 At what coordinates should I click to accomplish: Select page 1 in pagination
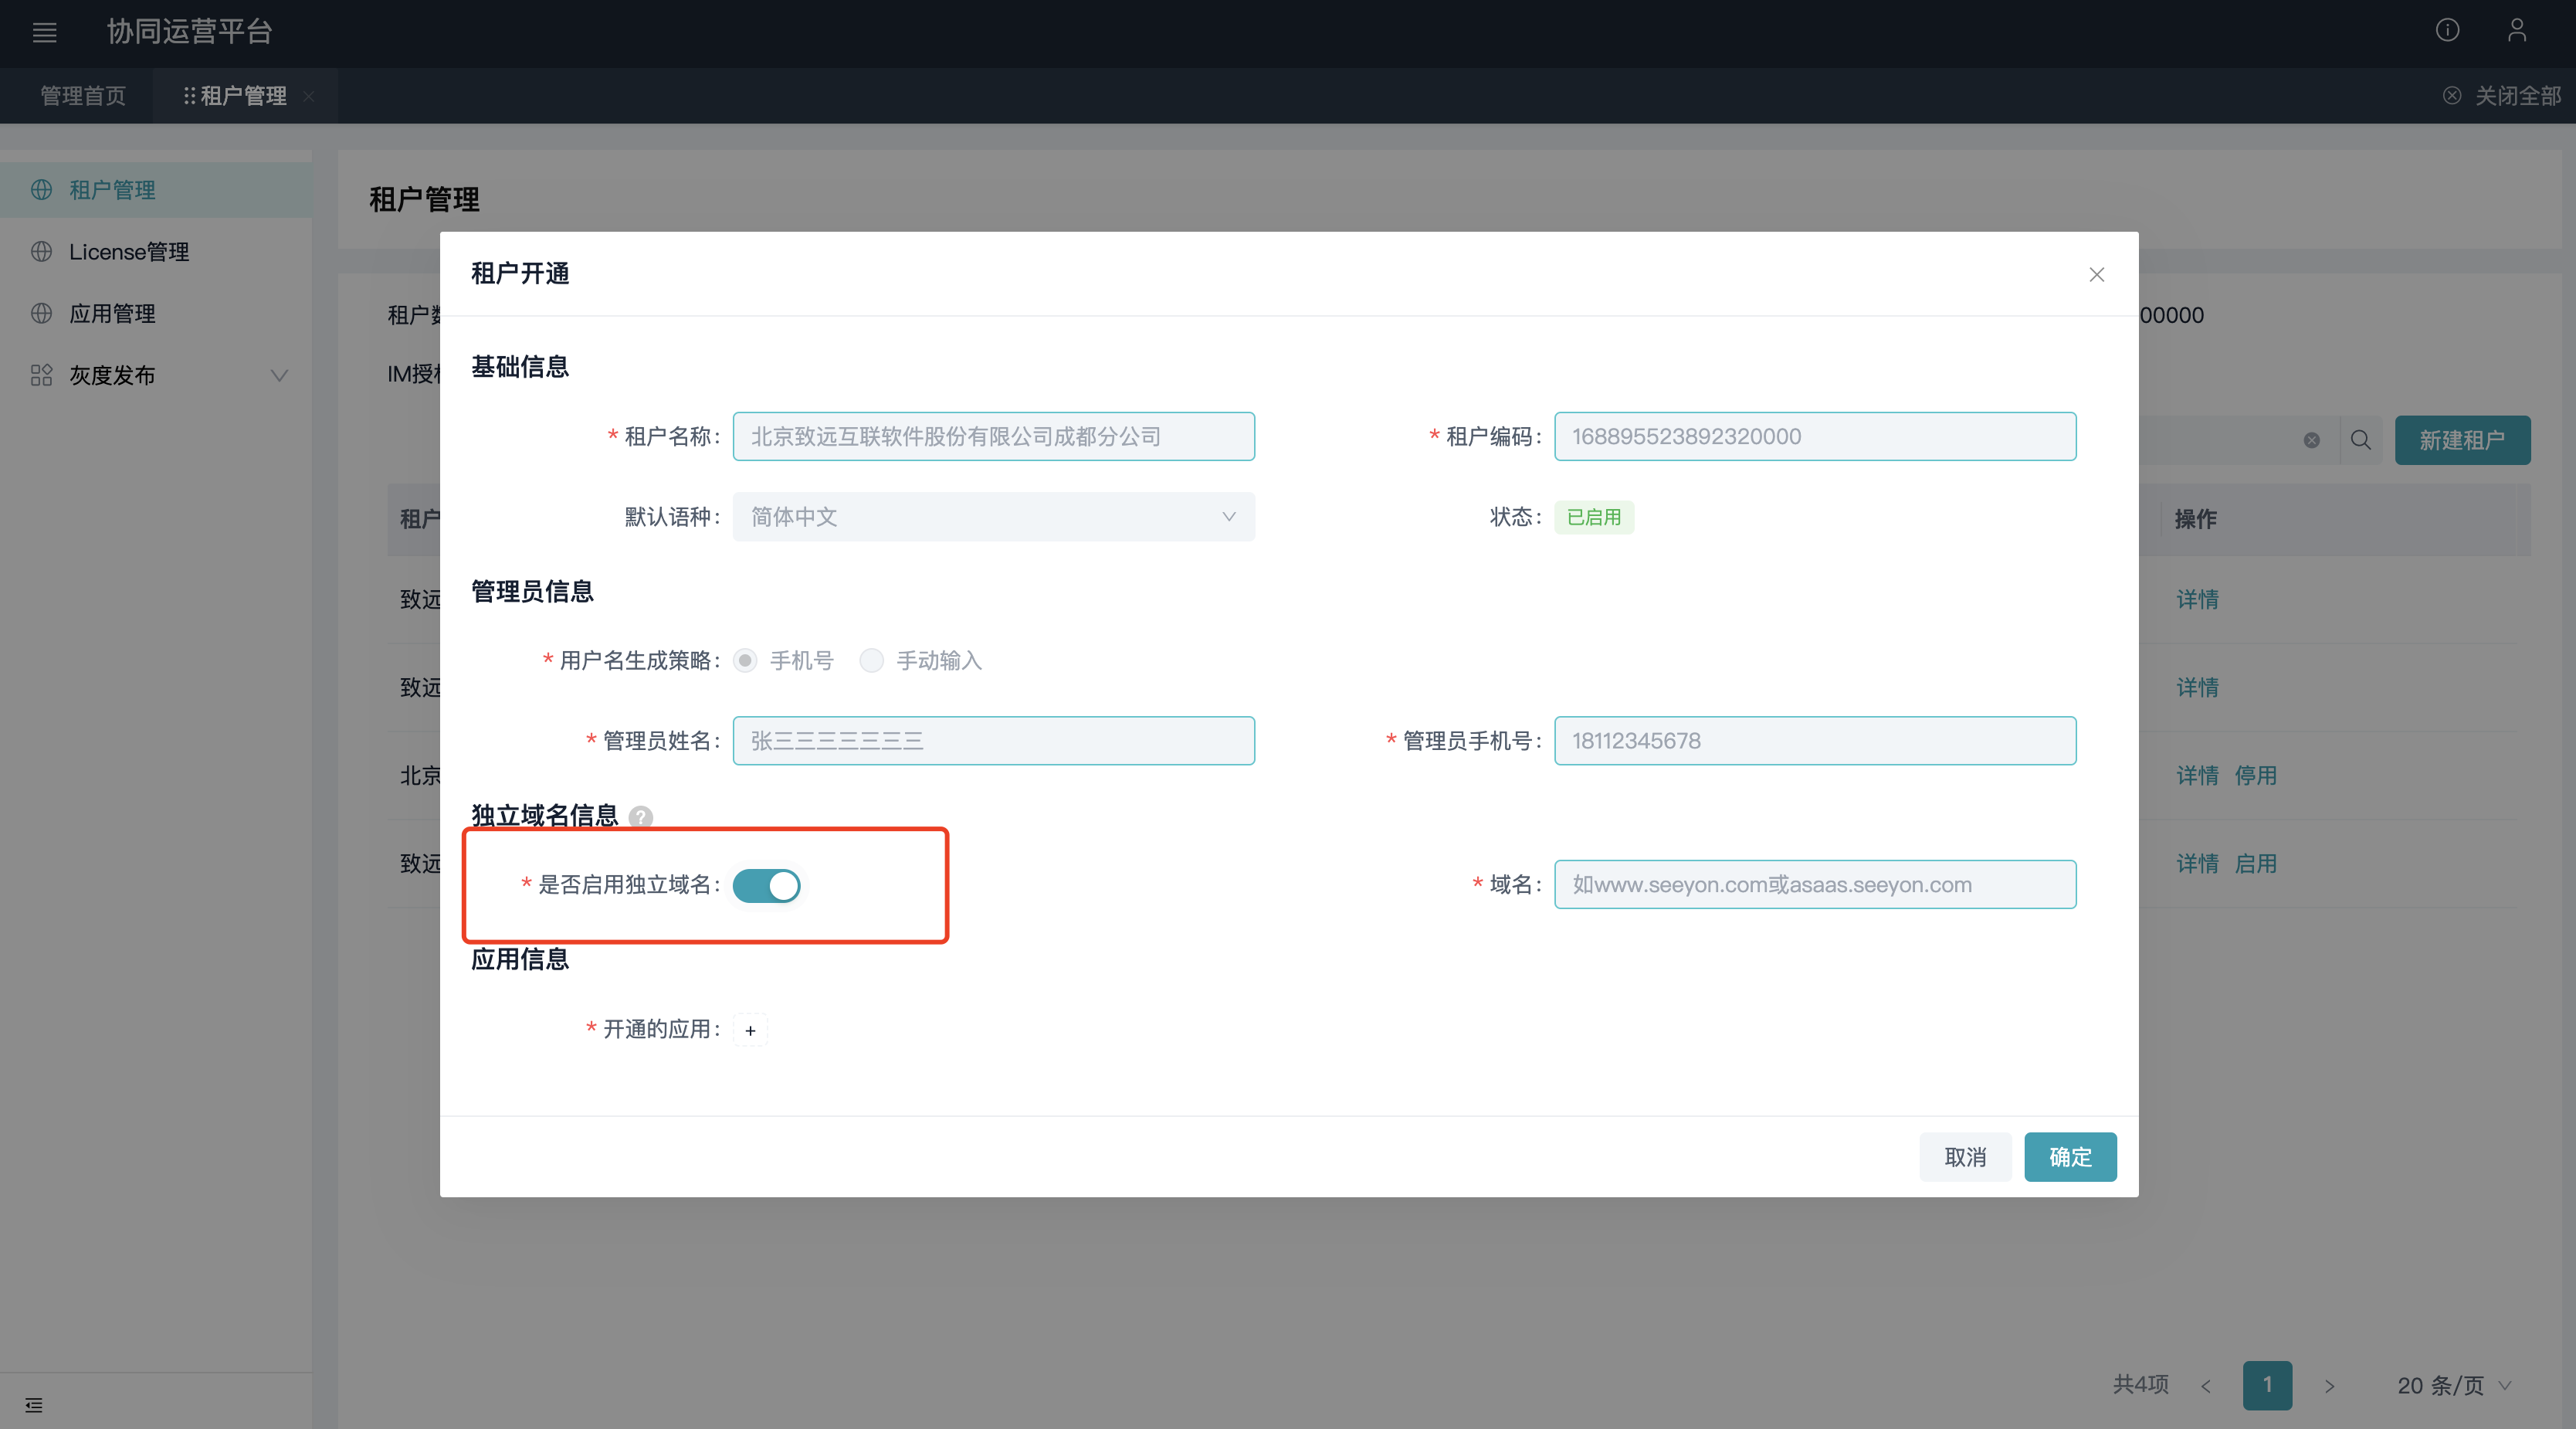2267,1385
